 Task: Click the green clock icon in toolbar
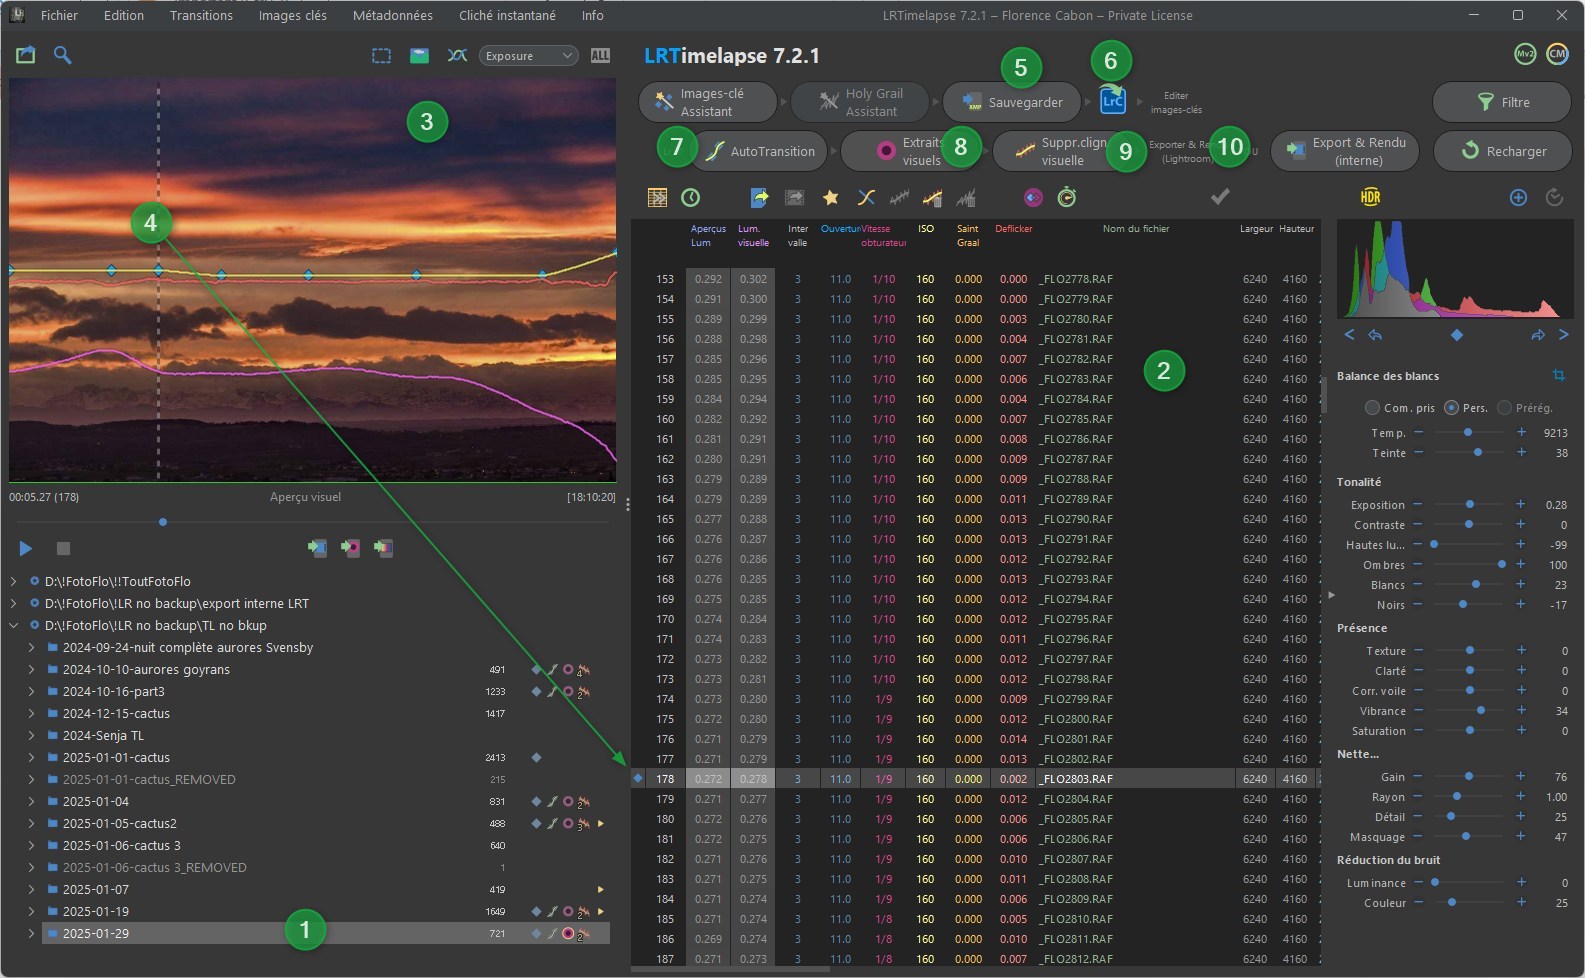(x=691, y=198)
